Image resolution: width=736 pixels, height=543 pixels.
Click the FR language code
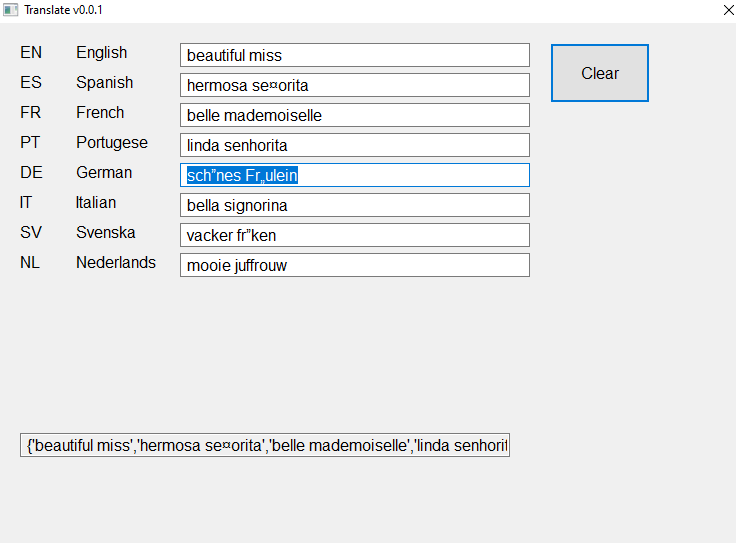[31, 113]
